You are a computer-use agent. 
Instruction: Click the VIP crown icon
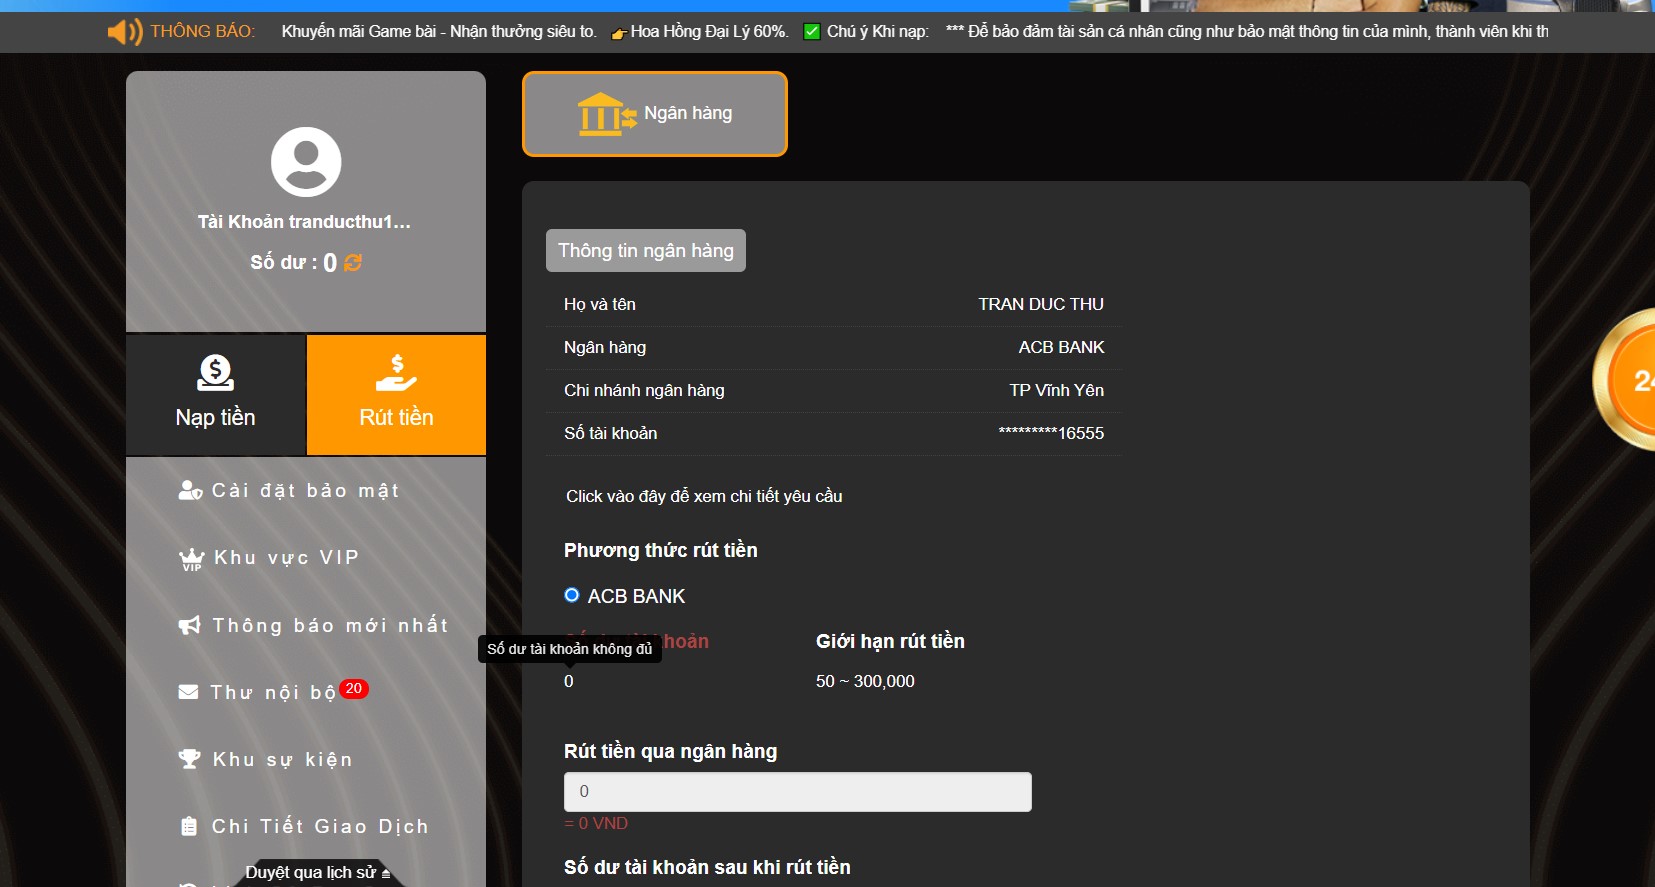191,558
